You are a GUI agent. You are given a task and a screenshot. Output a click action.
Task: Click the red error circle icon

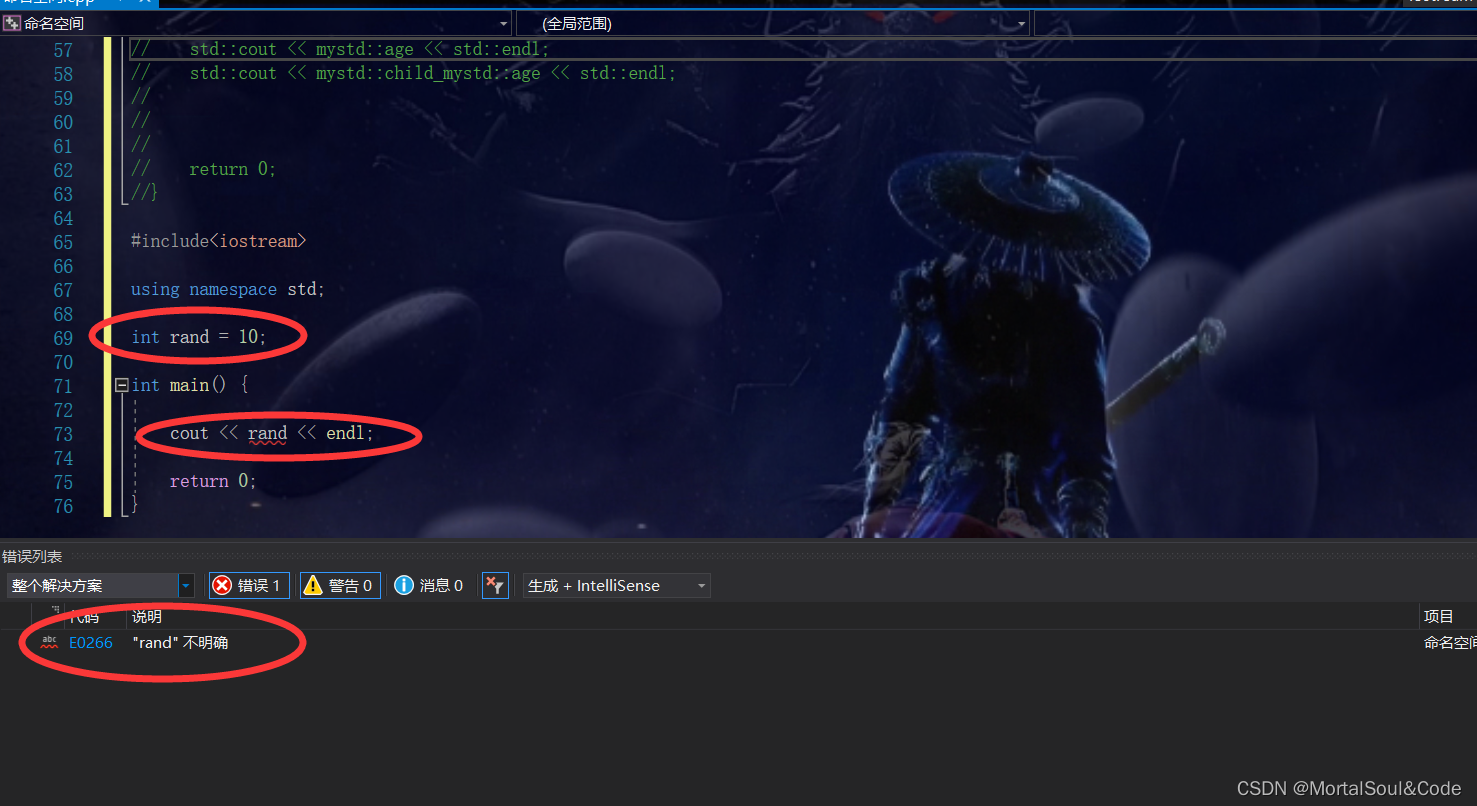(222, 585)
